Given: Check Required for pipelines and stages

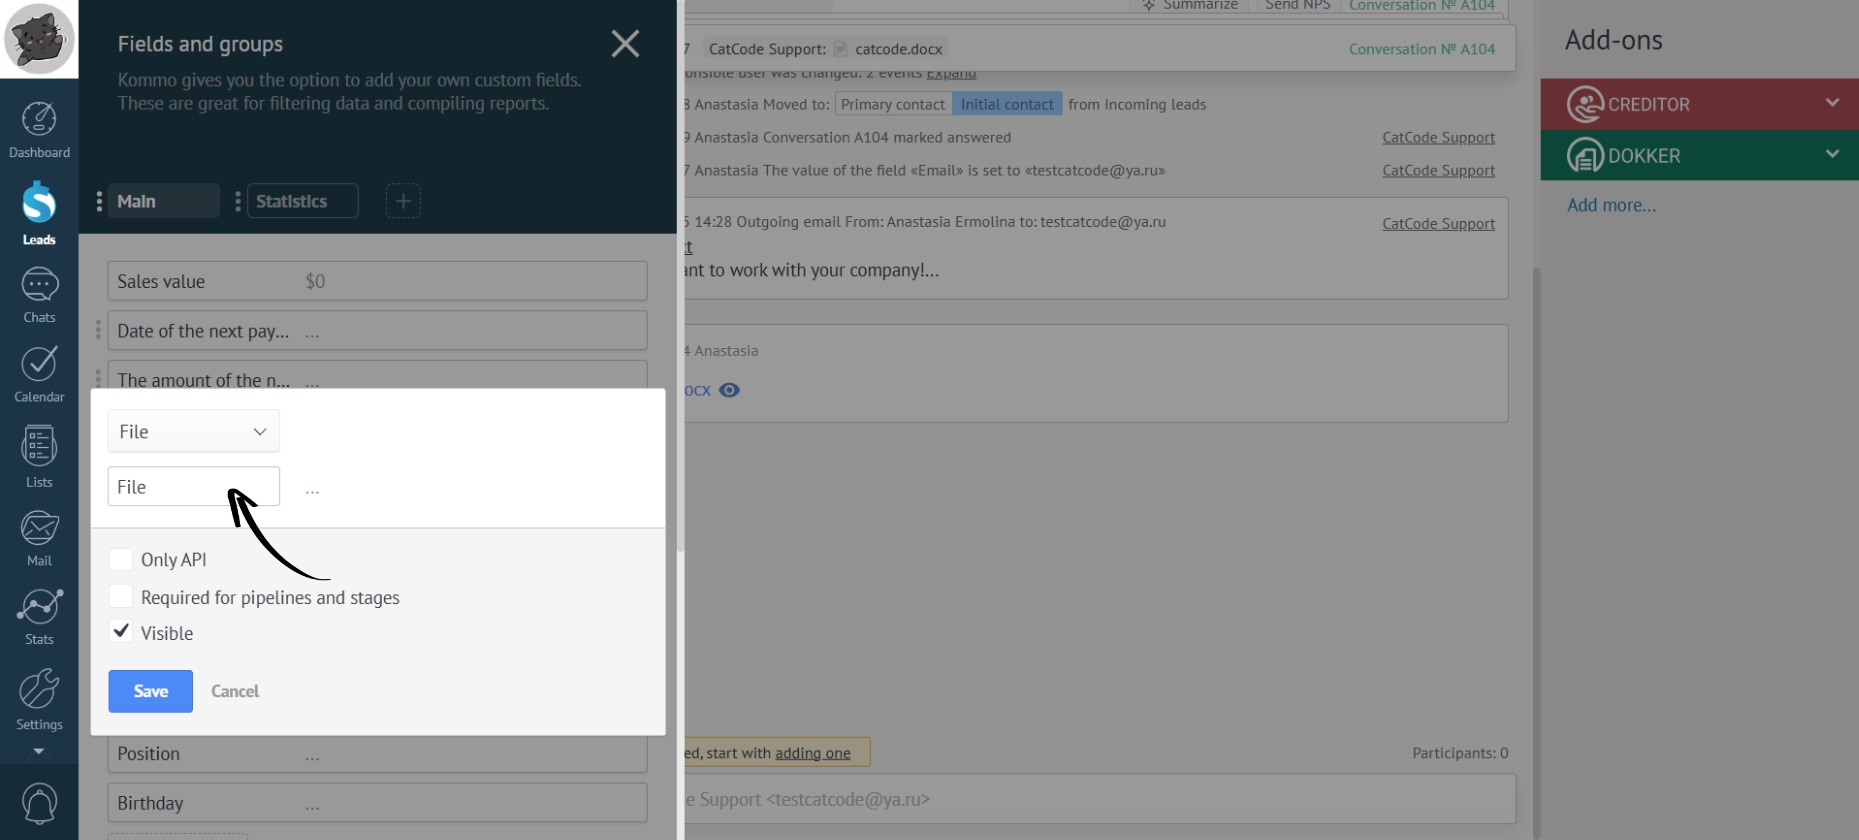Looking at the screenshot, I should point(121,597).
